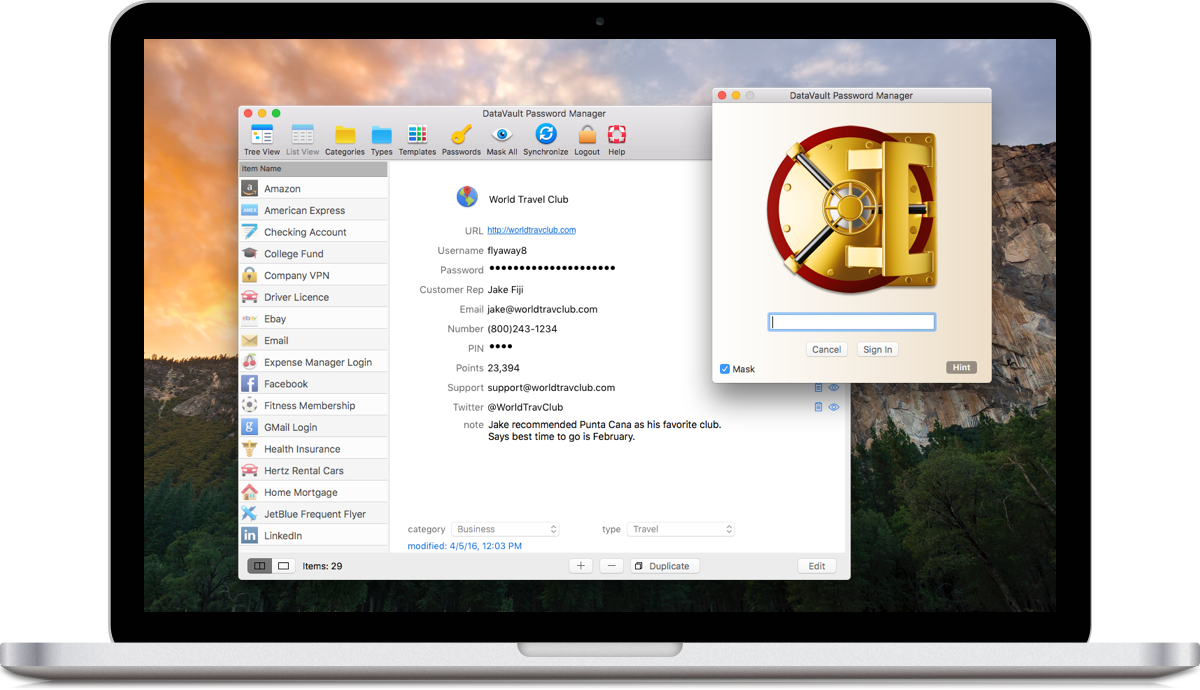Select the Fitness Membership soccer ball icon

(249, 405)
